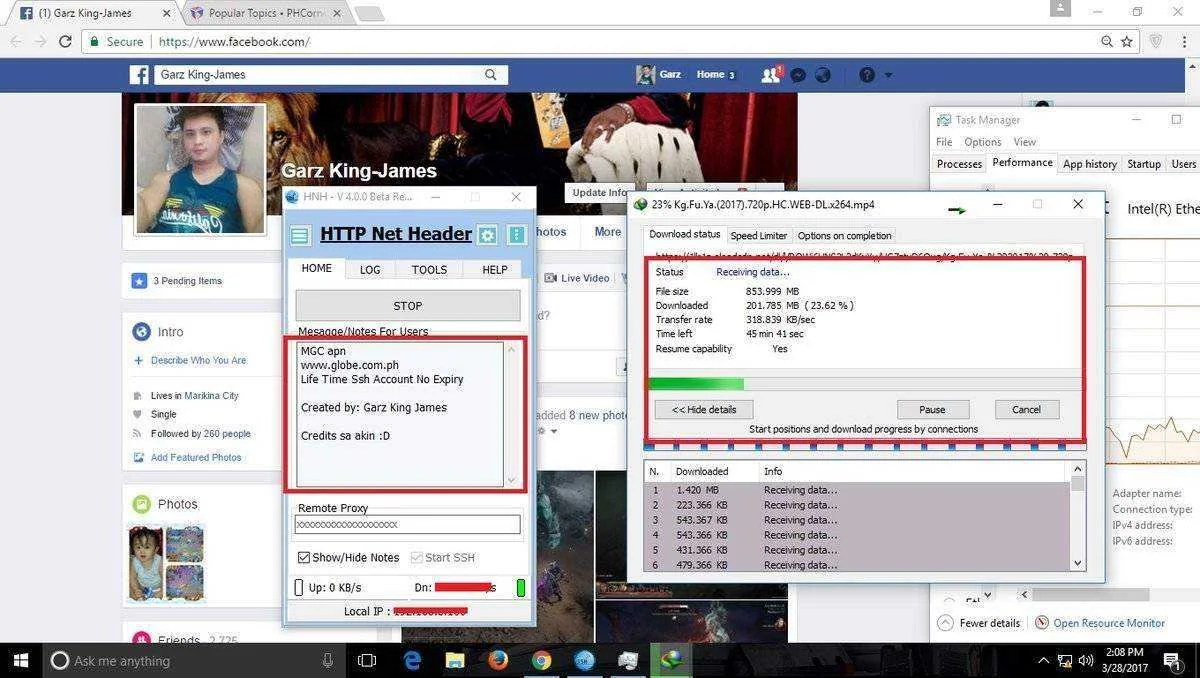Open Firefox from the taskbar

point(498,660)
